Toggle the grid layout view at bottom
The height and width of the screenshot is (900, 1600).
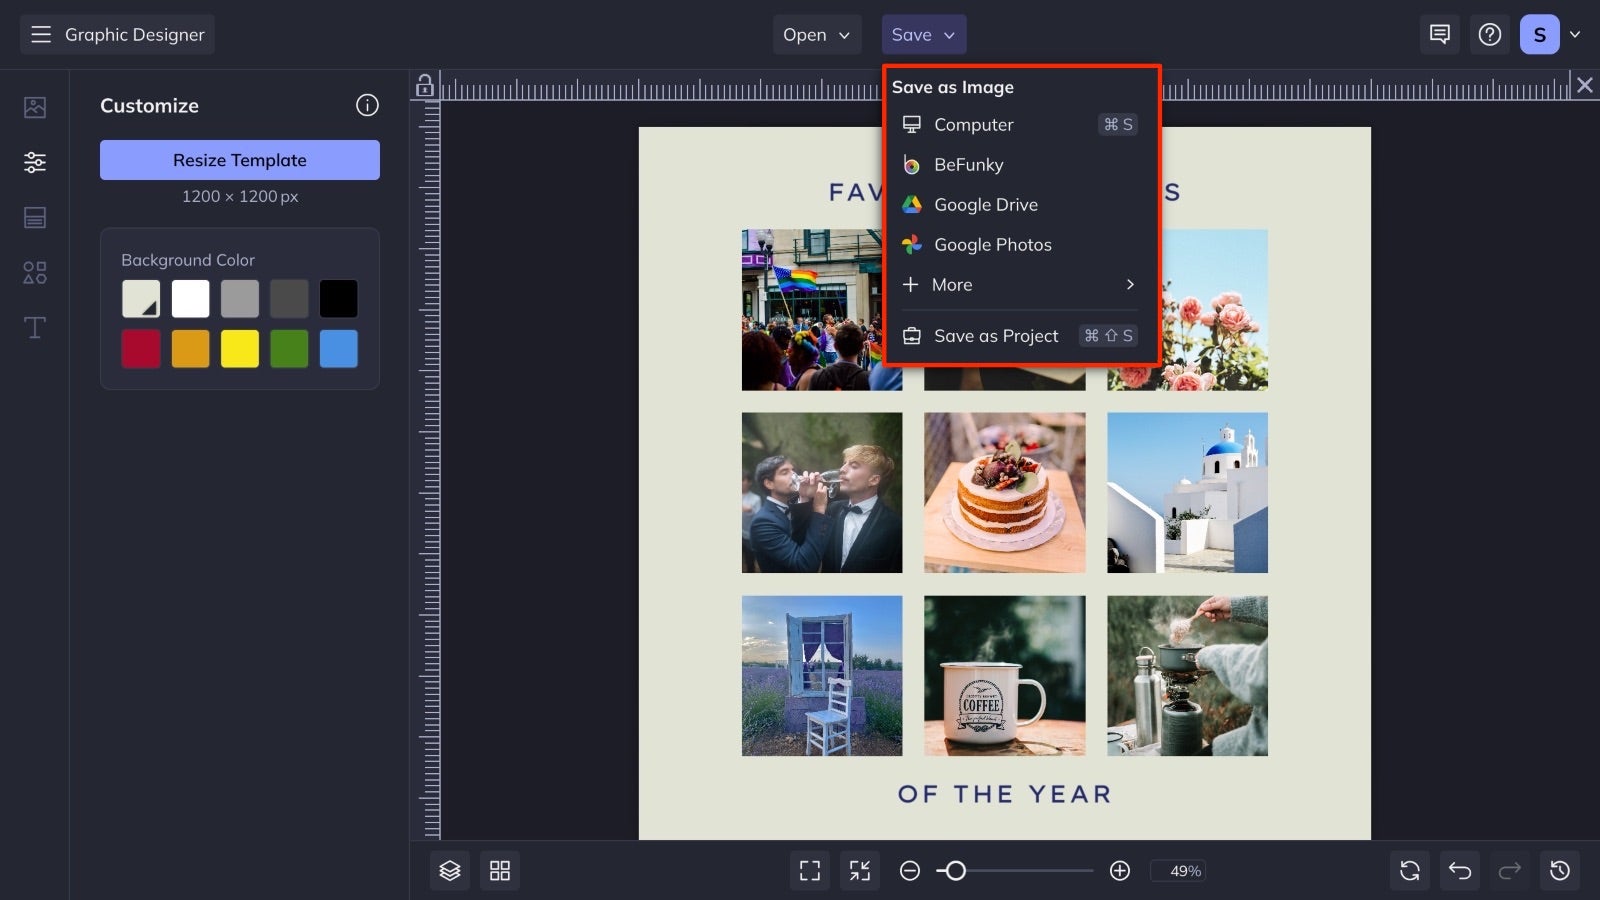point(501,870)
